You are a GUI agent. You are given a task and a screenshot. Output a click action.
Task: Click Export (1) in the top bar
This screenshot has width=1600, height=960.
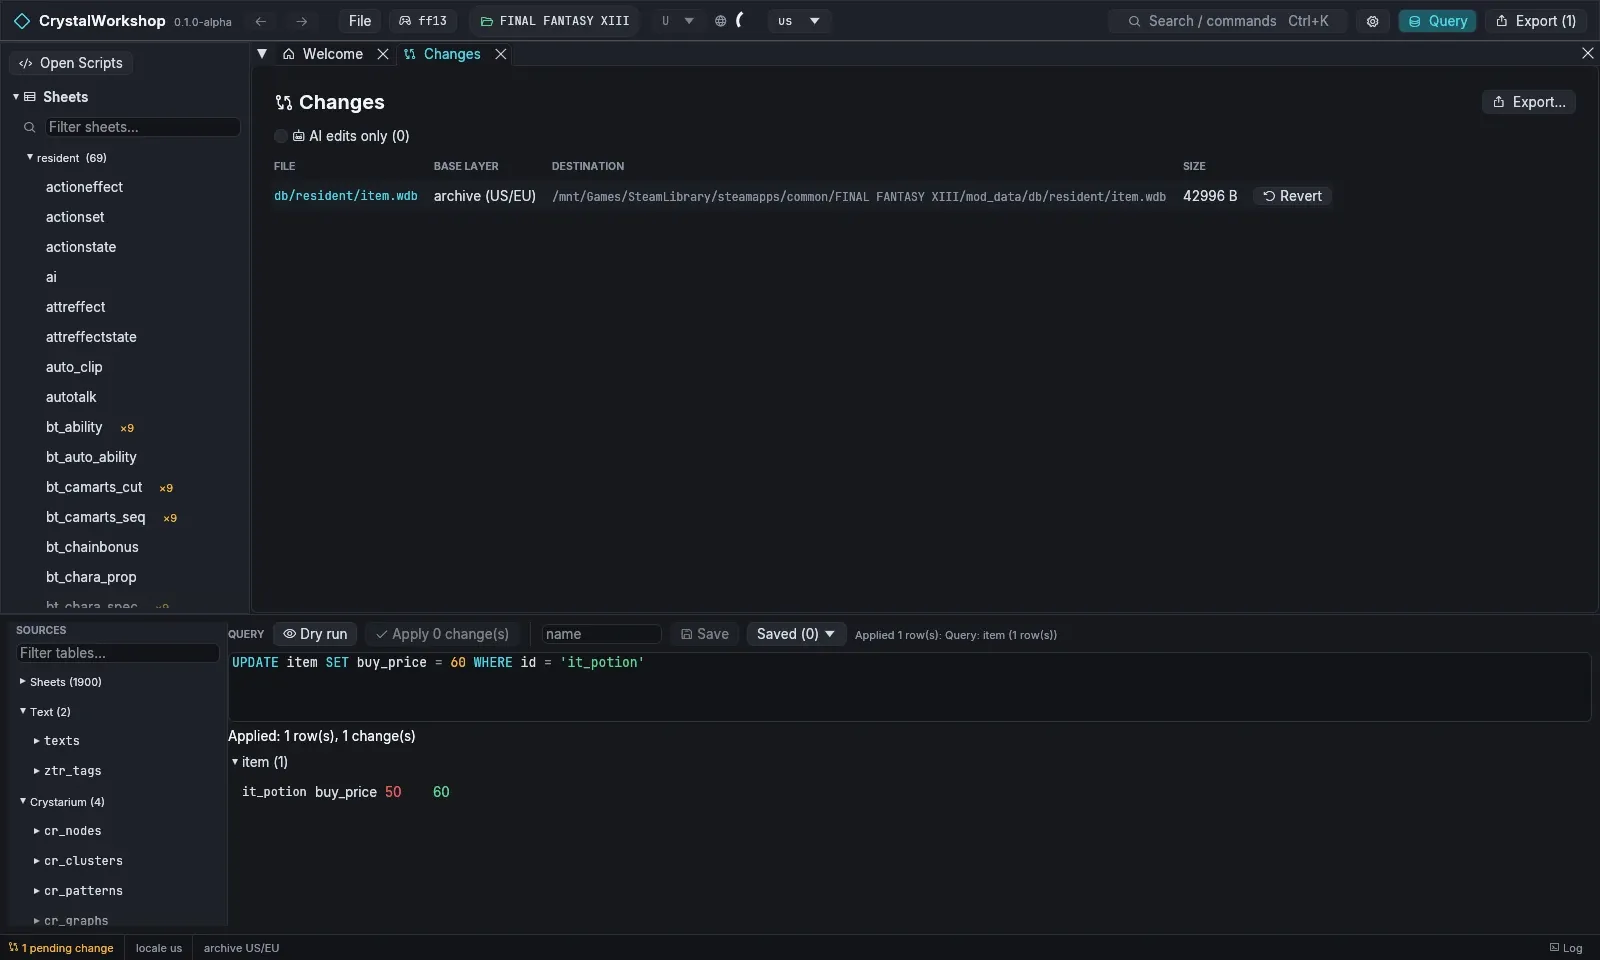tap(1536, 21)
